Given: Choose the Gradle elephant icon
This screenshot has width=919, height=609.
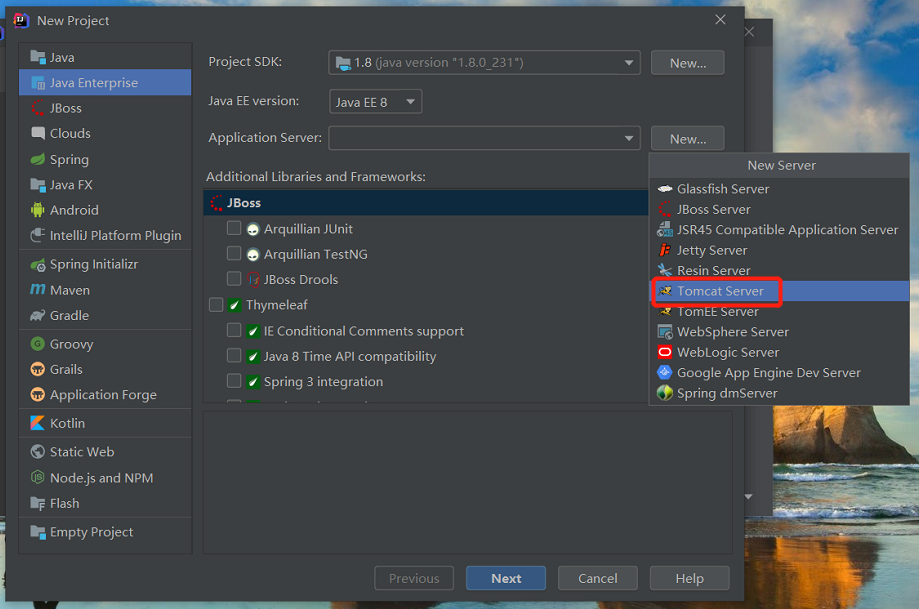Looking at the screenshot, I should click(38, 315).
